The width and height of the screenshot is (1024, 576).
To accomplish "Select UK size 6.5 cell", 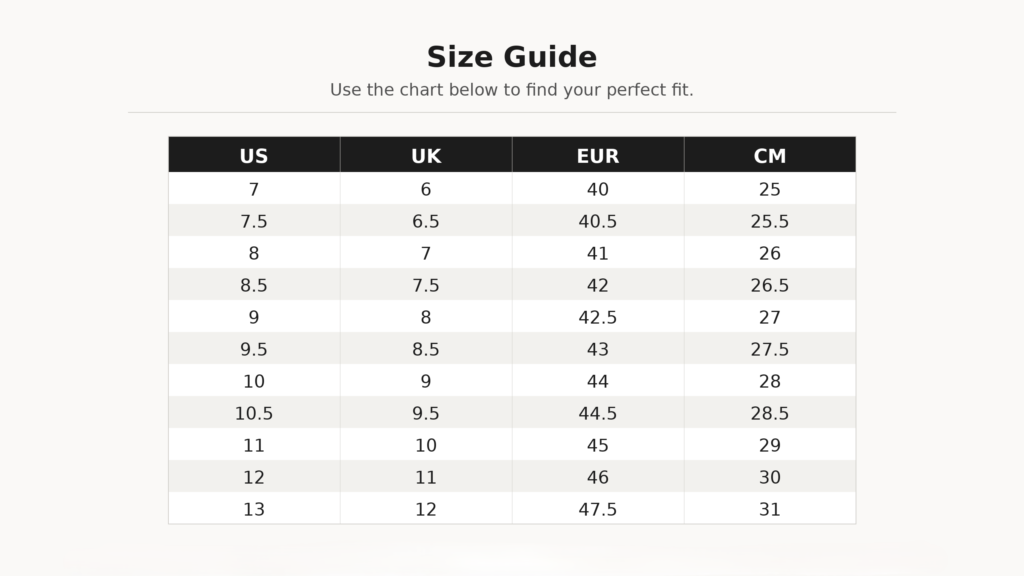I will (426, 221).
